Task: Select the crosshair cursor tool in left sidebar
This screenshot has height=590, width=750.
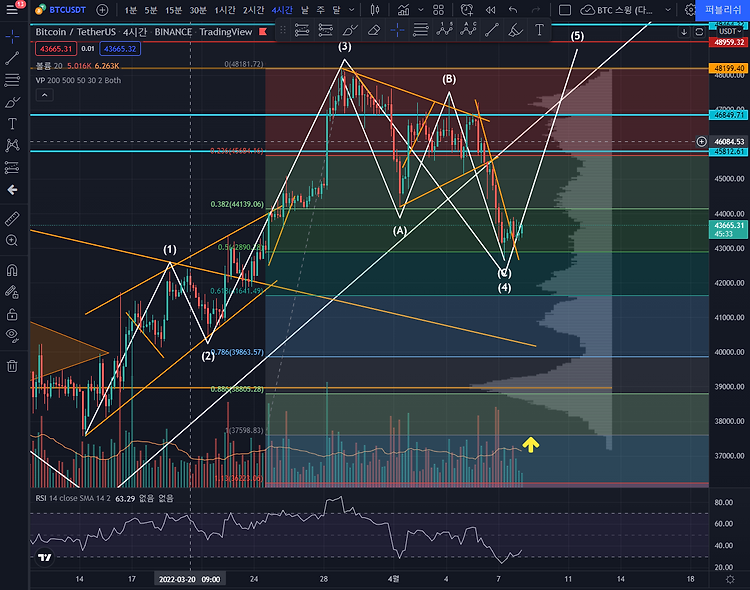Action: (12, 36)
